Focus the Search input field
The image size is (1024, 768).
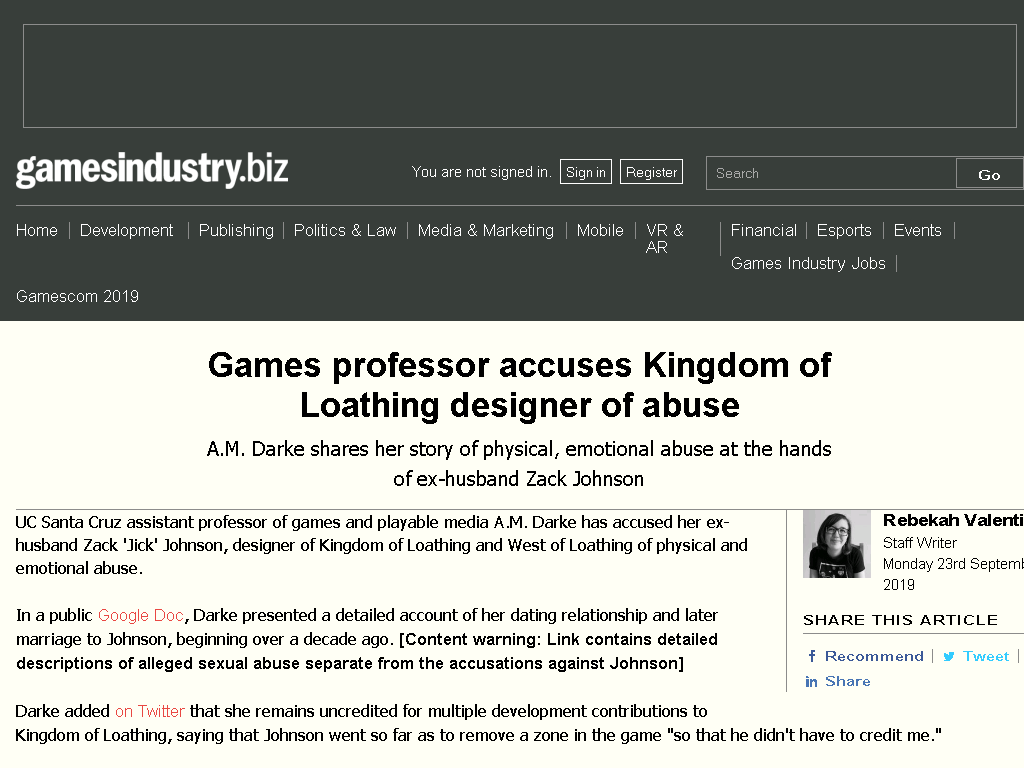[831, 174]
